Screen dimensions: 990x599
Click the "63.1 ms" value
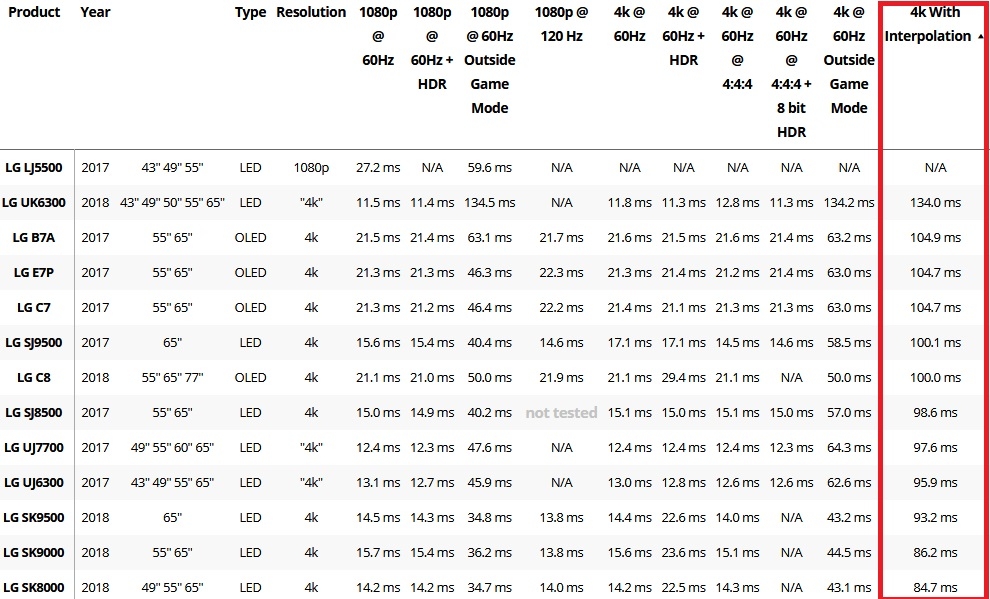tap(490, 237)
